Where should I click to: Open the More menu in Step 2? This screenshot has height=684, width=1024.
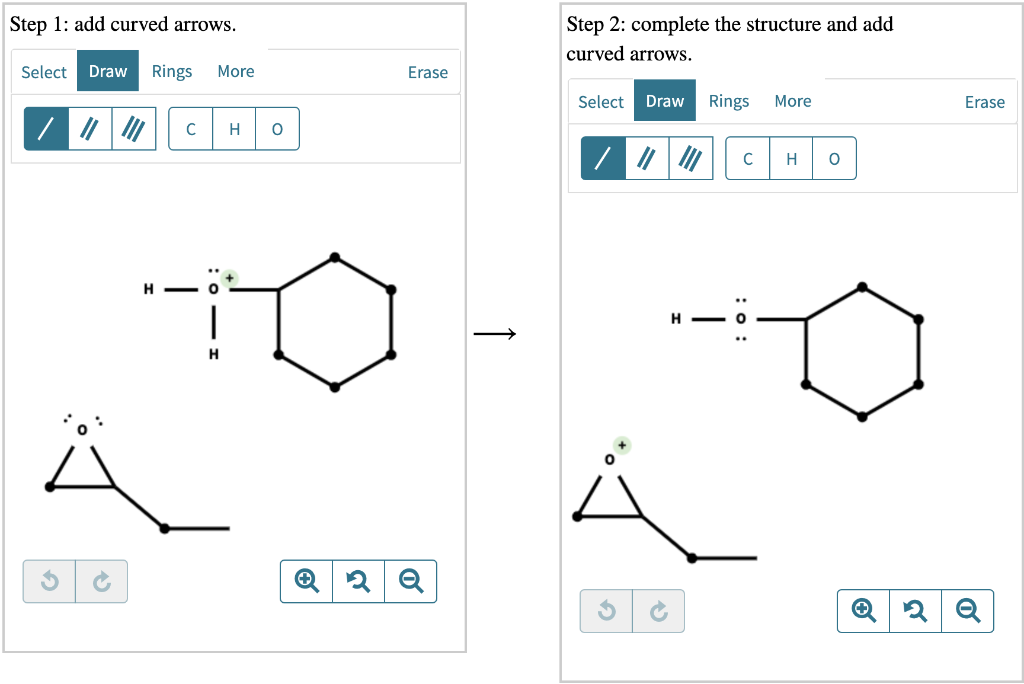(792, 100)
